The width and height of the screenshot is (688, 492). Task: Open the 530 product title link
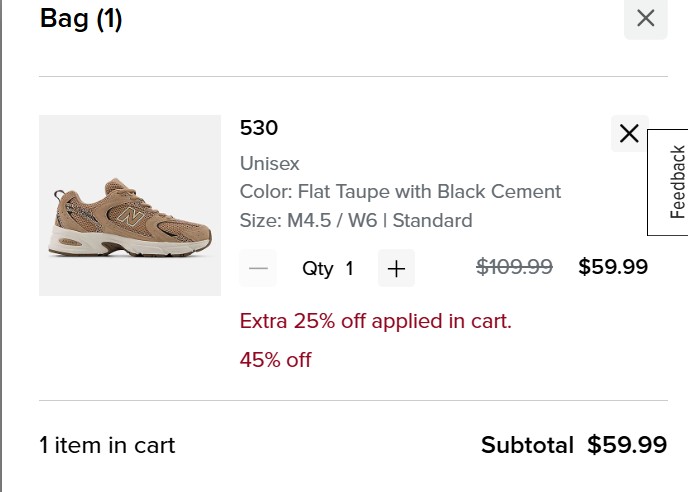pos(259,128)
